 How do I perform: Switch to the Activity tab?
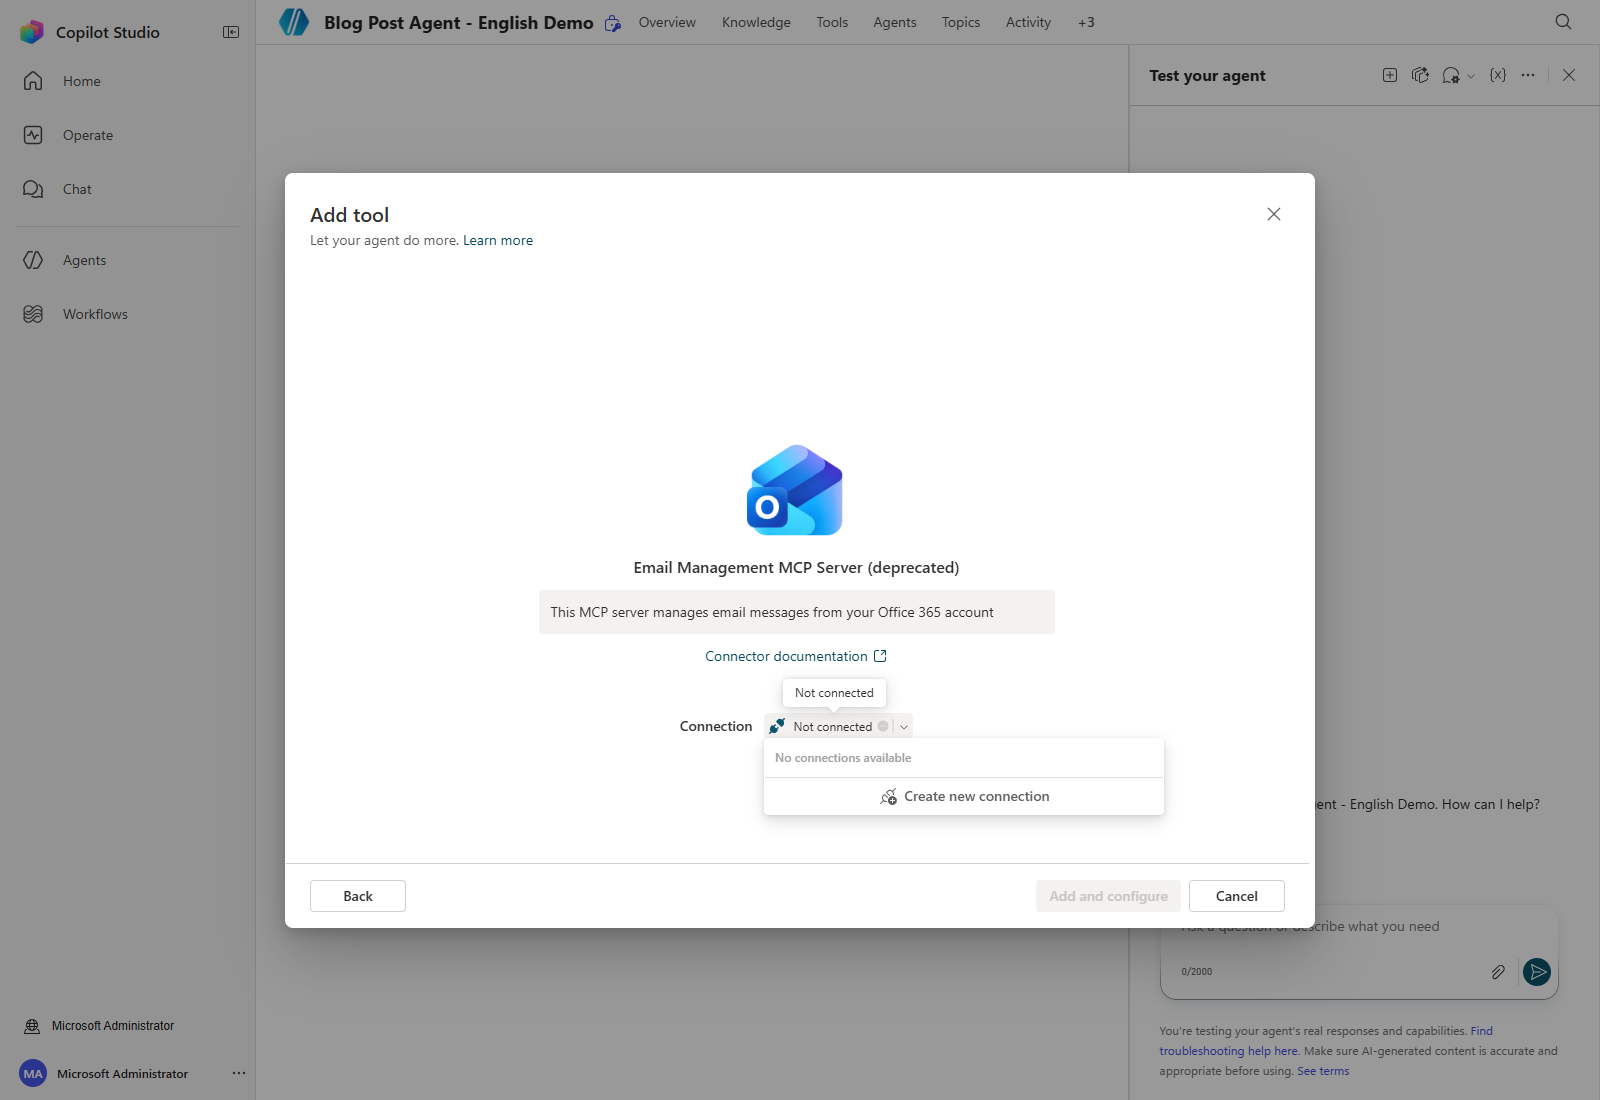pyautogui.click(x=1028, y=22)
